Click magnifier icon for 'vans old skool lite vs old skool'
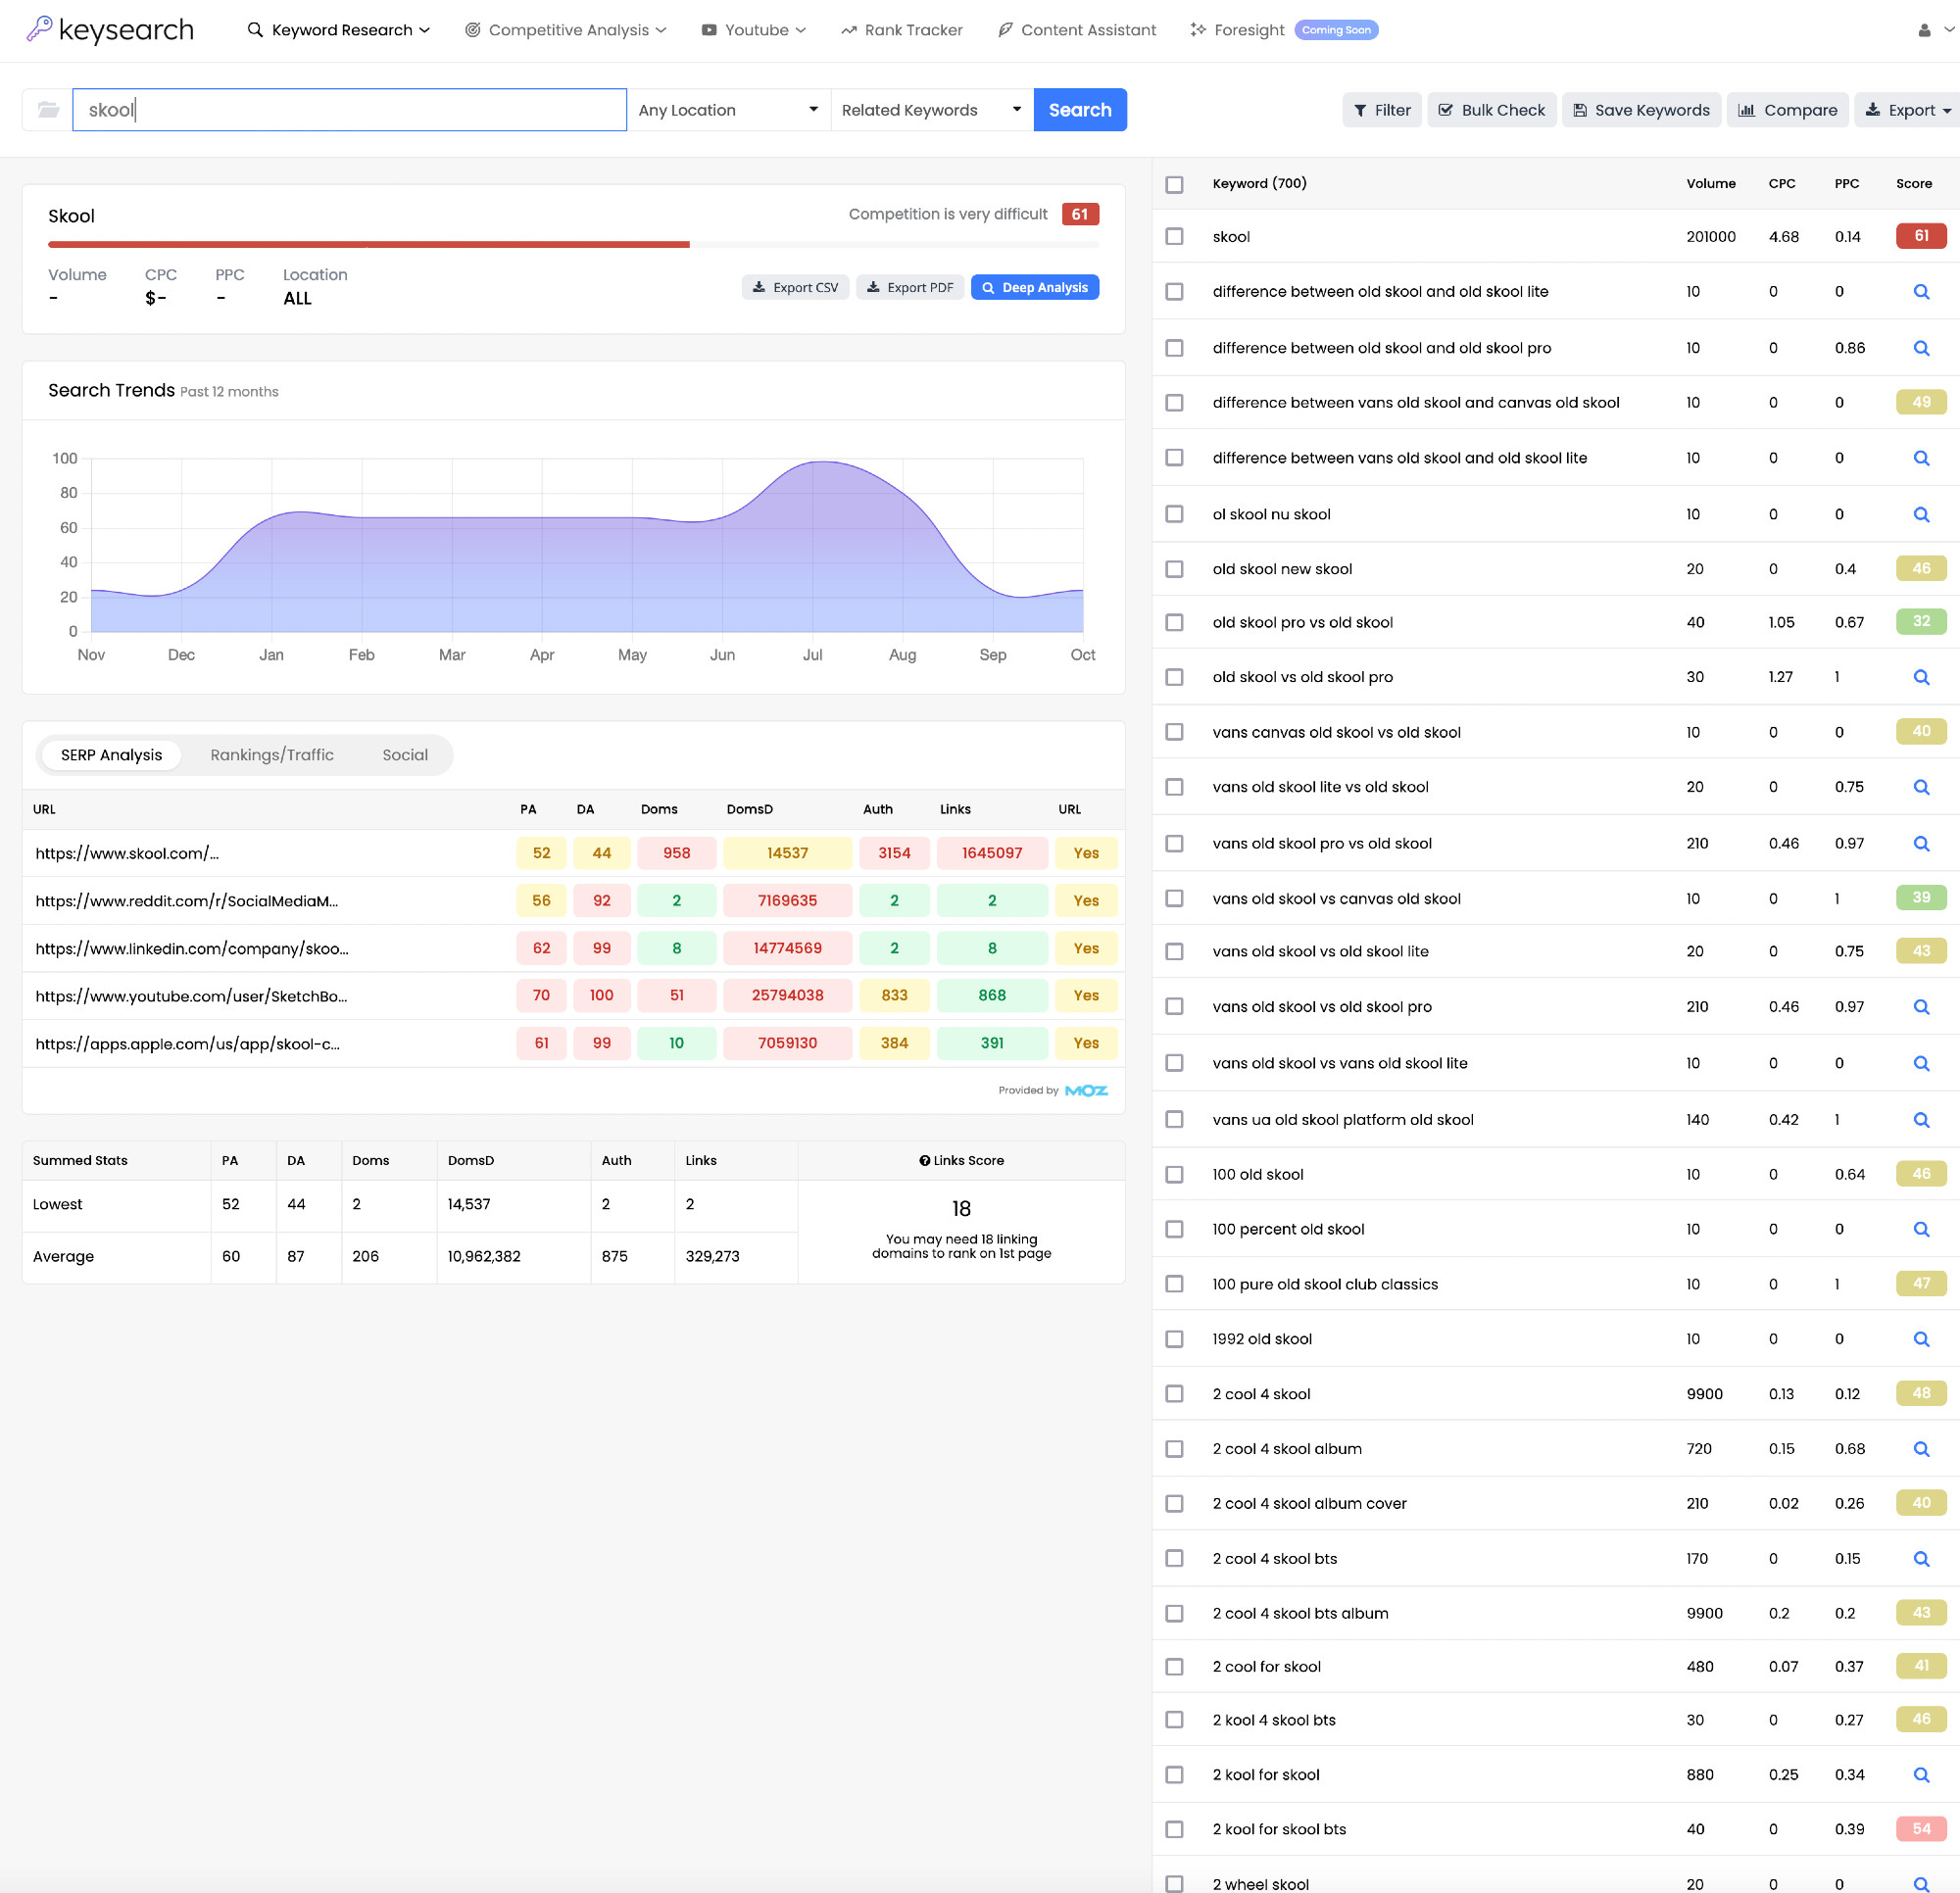This screenshot has width=1960, height=1893. pyautogui.click(x=1921, y=787)
